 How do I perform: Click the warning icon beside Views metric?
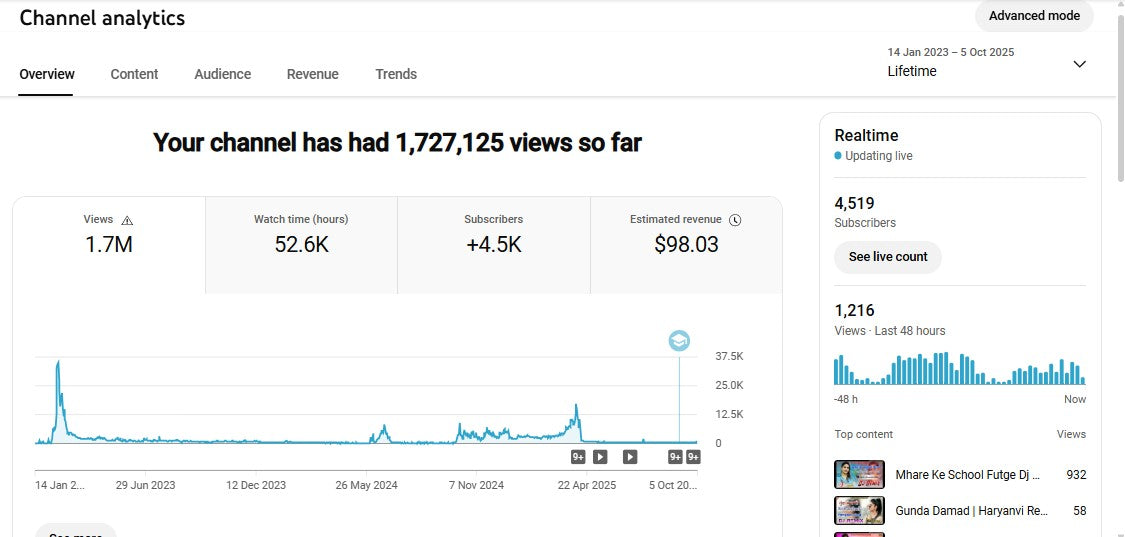127,220
